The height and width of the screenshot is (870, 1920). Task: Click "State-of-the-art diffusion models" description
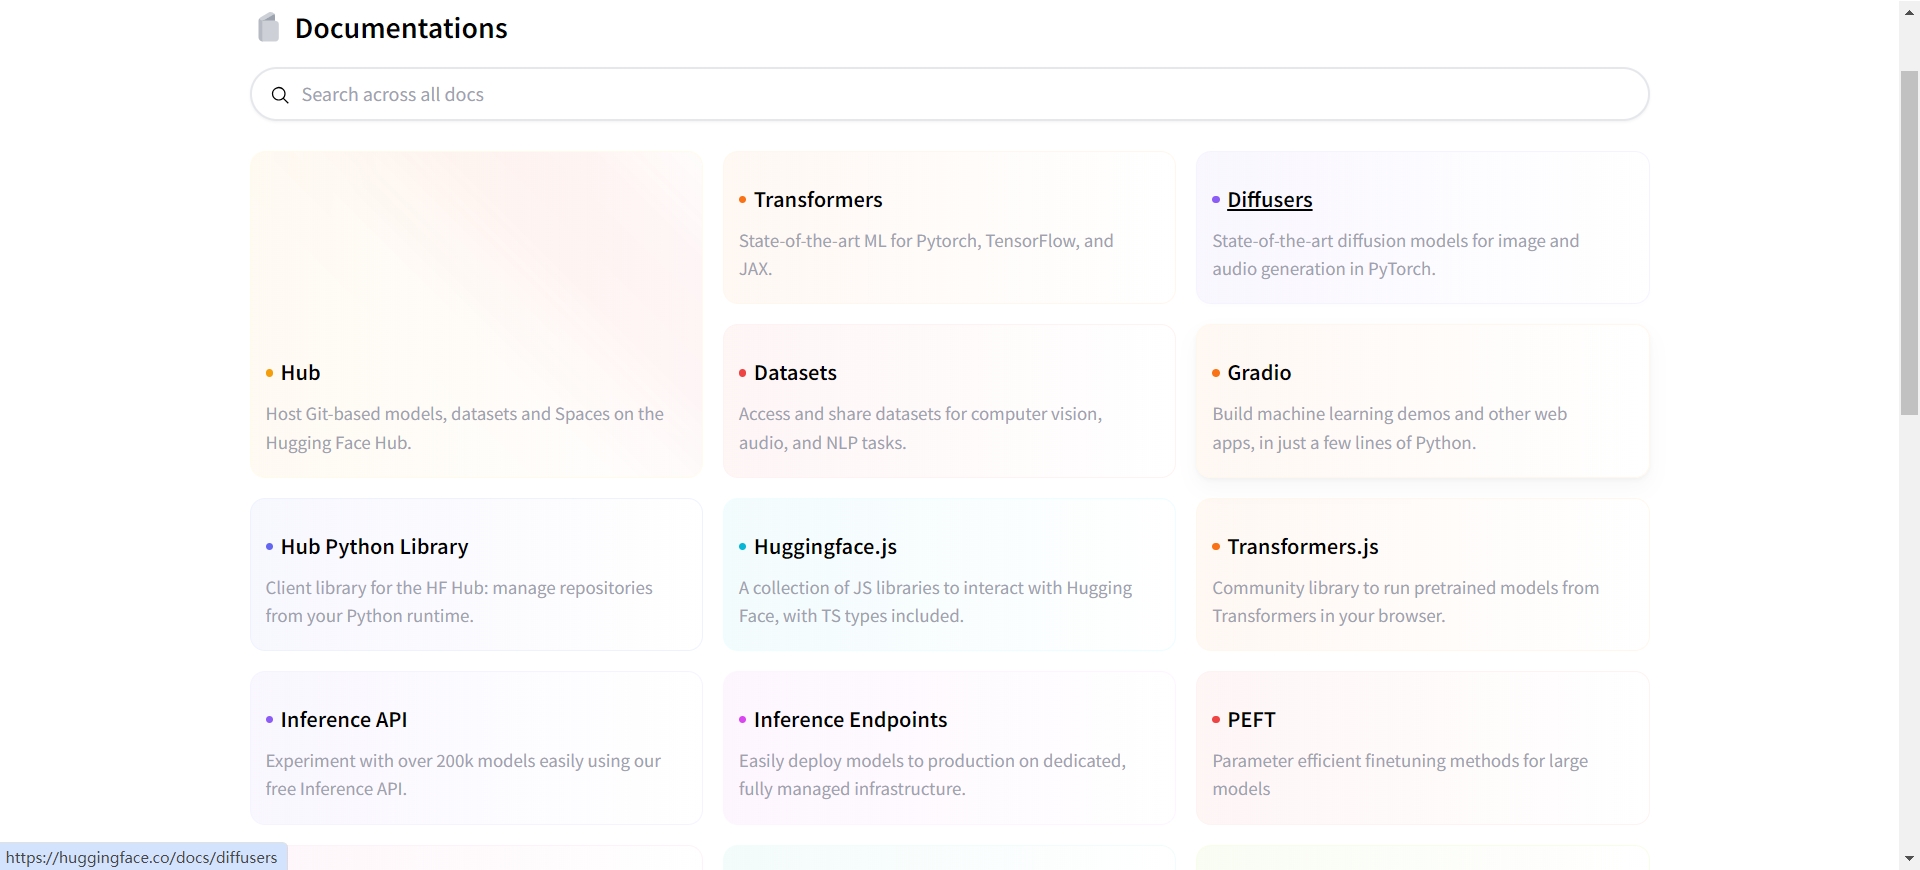pyautogui.click(x=1396, y=255)
